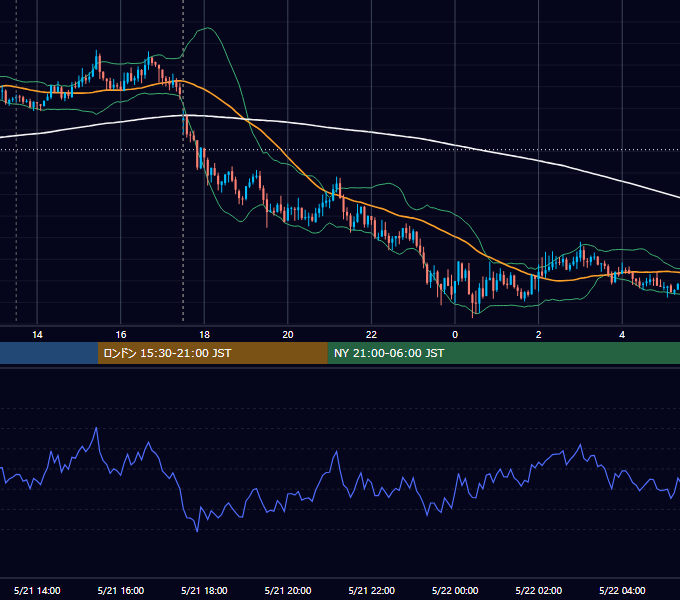Click the 5/22 00:00 time label
680x600 pixels.
point(455,590)
